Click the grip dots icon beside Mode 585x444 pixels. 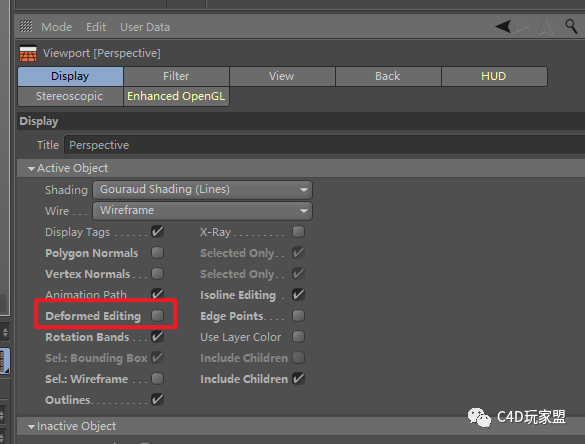click(26, 26)
